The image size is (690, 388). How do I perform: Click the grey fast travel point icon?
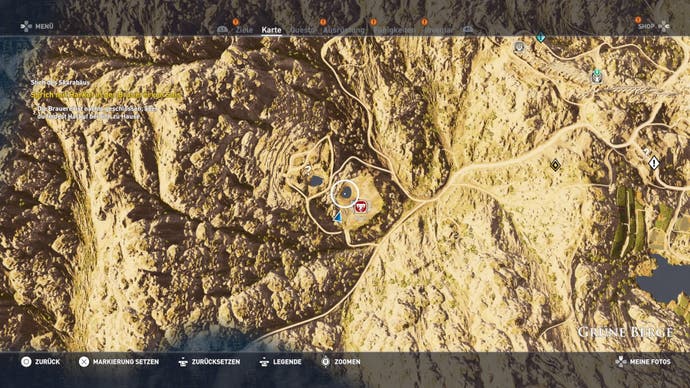coord(520,47)
